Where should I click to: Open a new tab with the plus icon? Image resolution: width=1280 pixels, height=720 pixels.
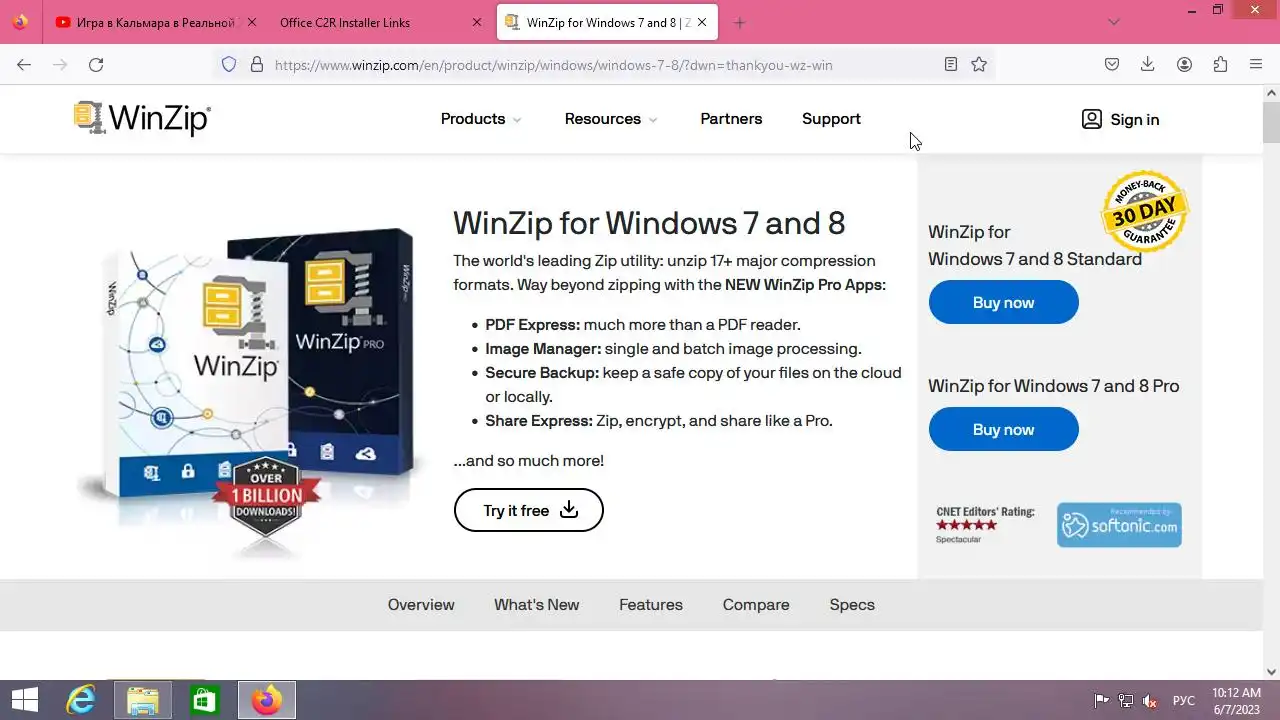(x=740, y=22)
